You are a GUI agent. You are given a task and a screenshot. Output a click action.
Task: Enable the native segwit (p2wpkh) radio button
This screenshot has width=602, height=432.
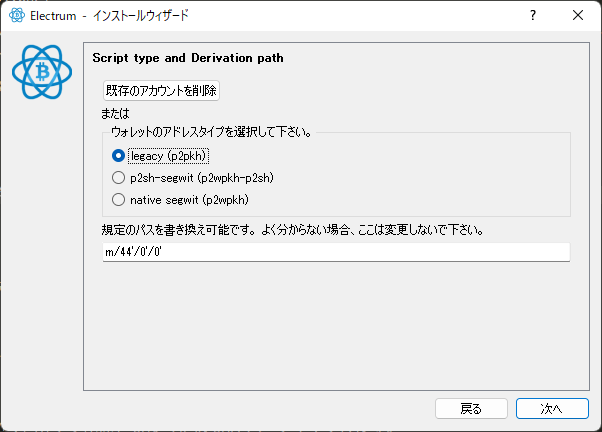tap(119, 200)
